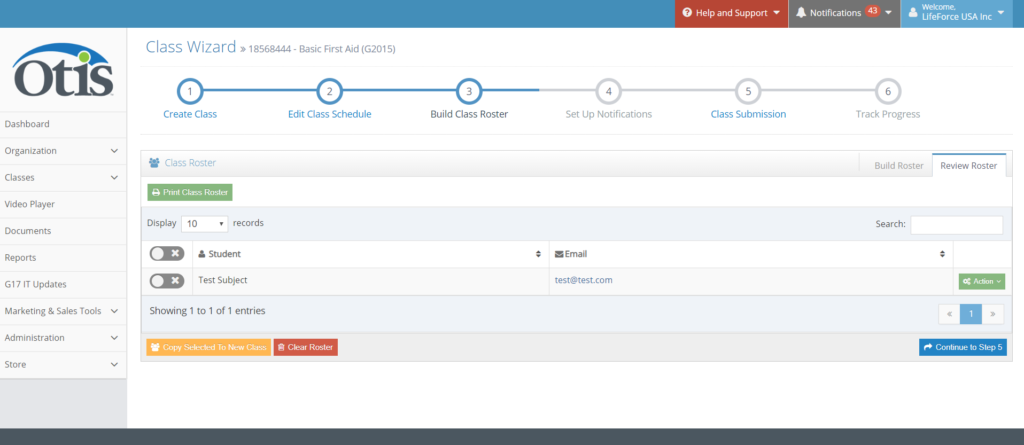1024x445 pixels.
Task: Toggle the switch for Test Subject row
Action: pyautogui.click(x=166, y=281)
